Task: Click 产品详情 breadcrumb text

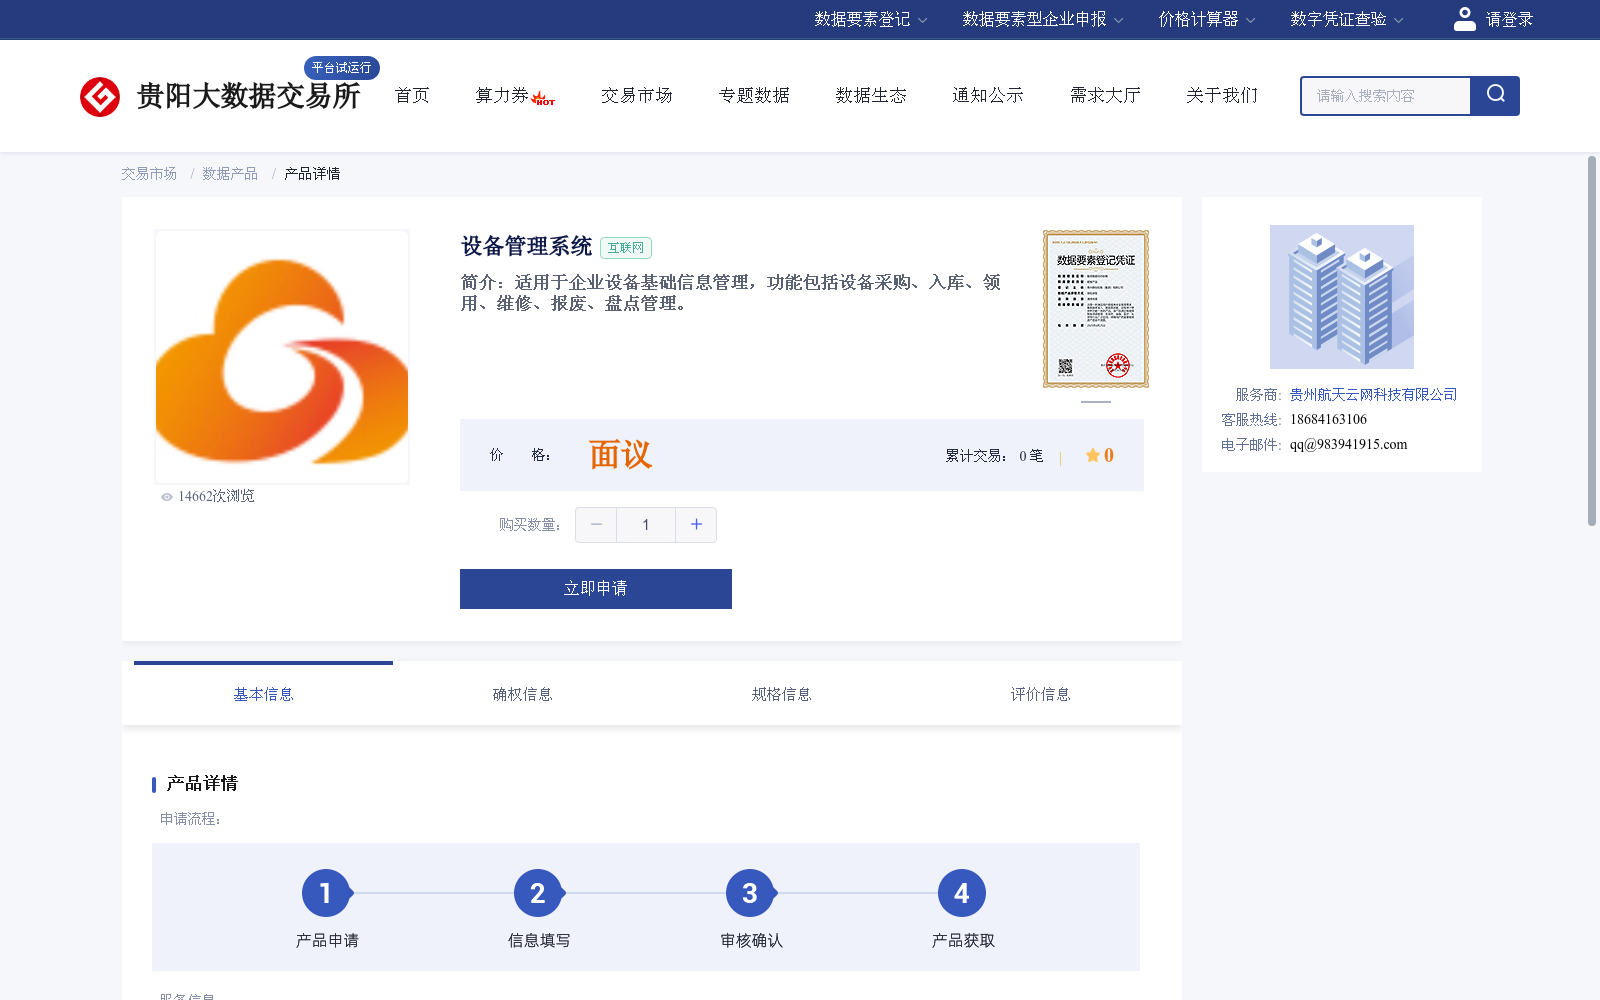Action: coord(312,174)
